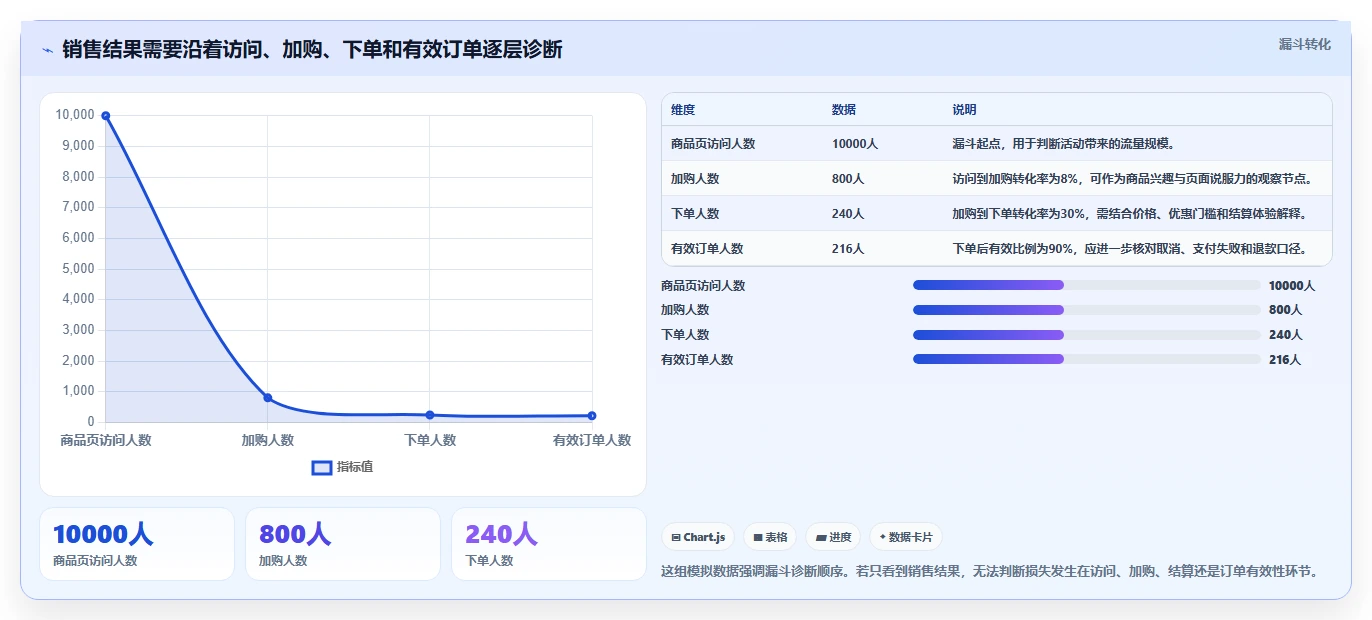
Task: Click the 漏斗转化 tag in header
Action: point(1304,44)
